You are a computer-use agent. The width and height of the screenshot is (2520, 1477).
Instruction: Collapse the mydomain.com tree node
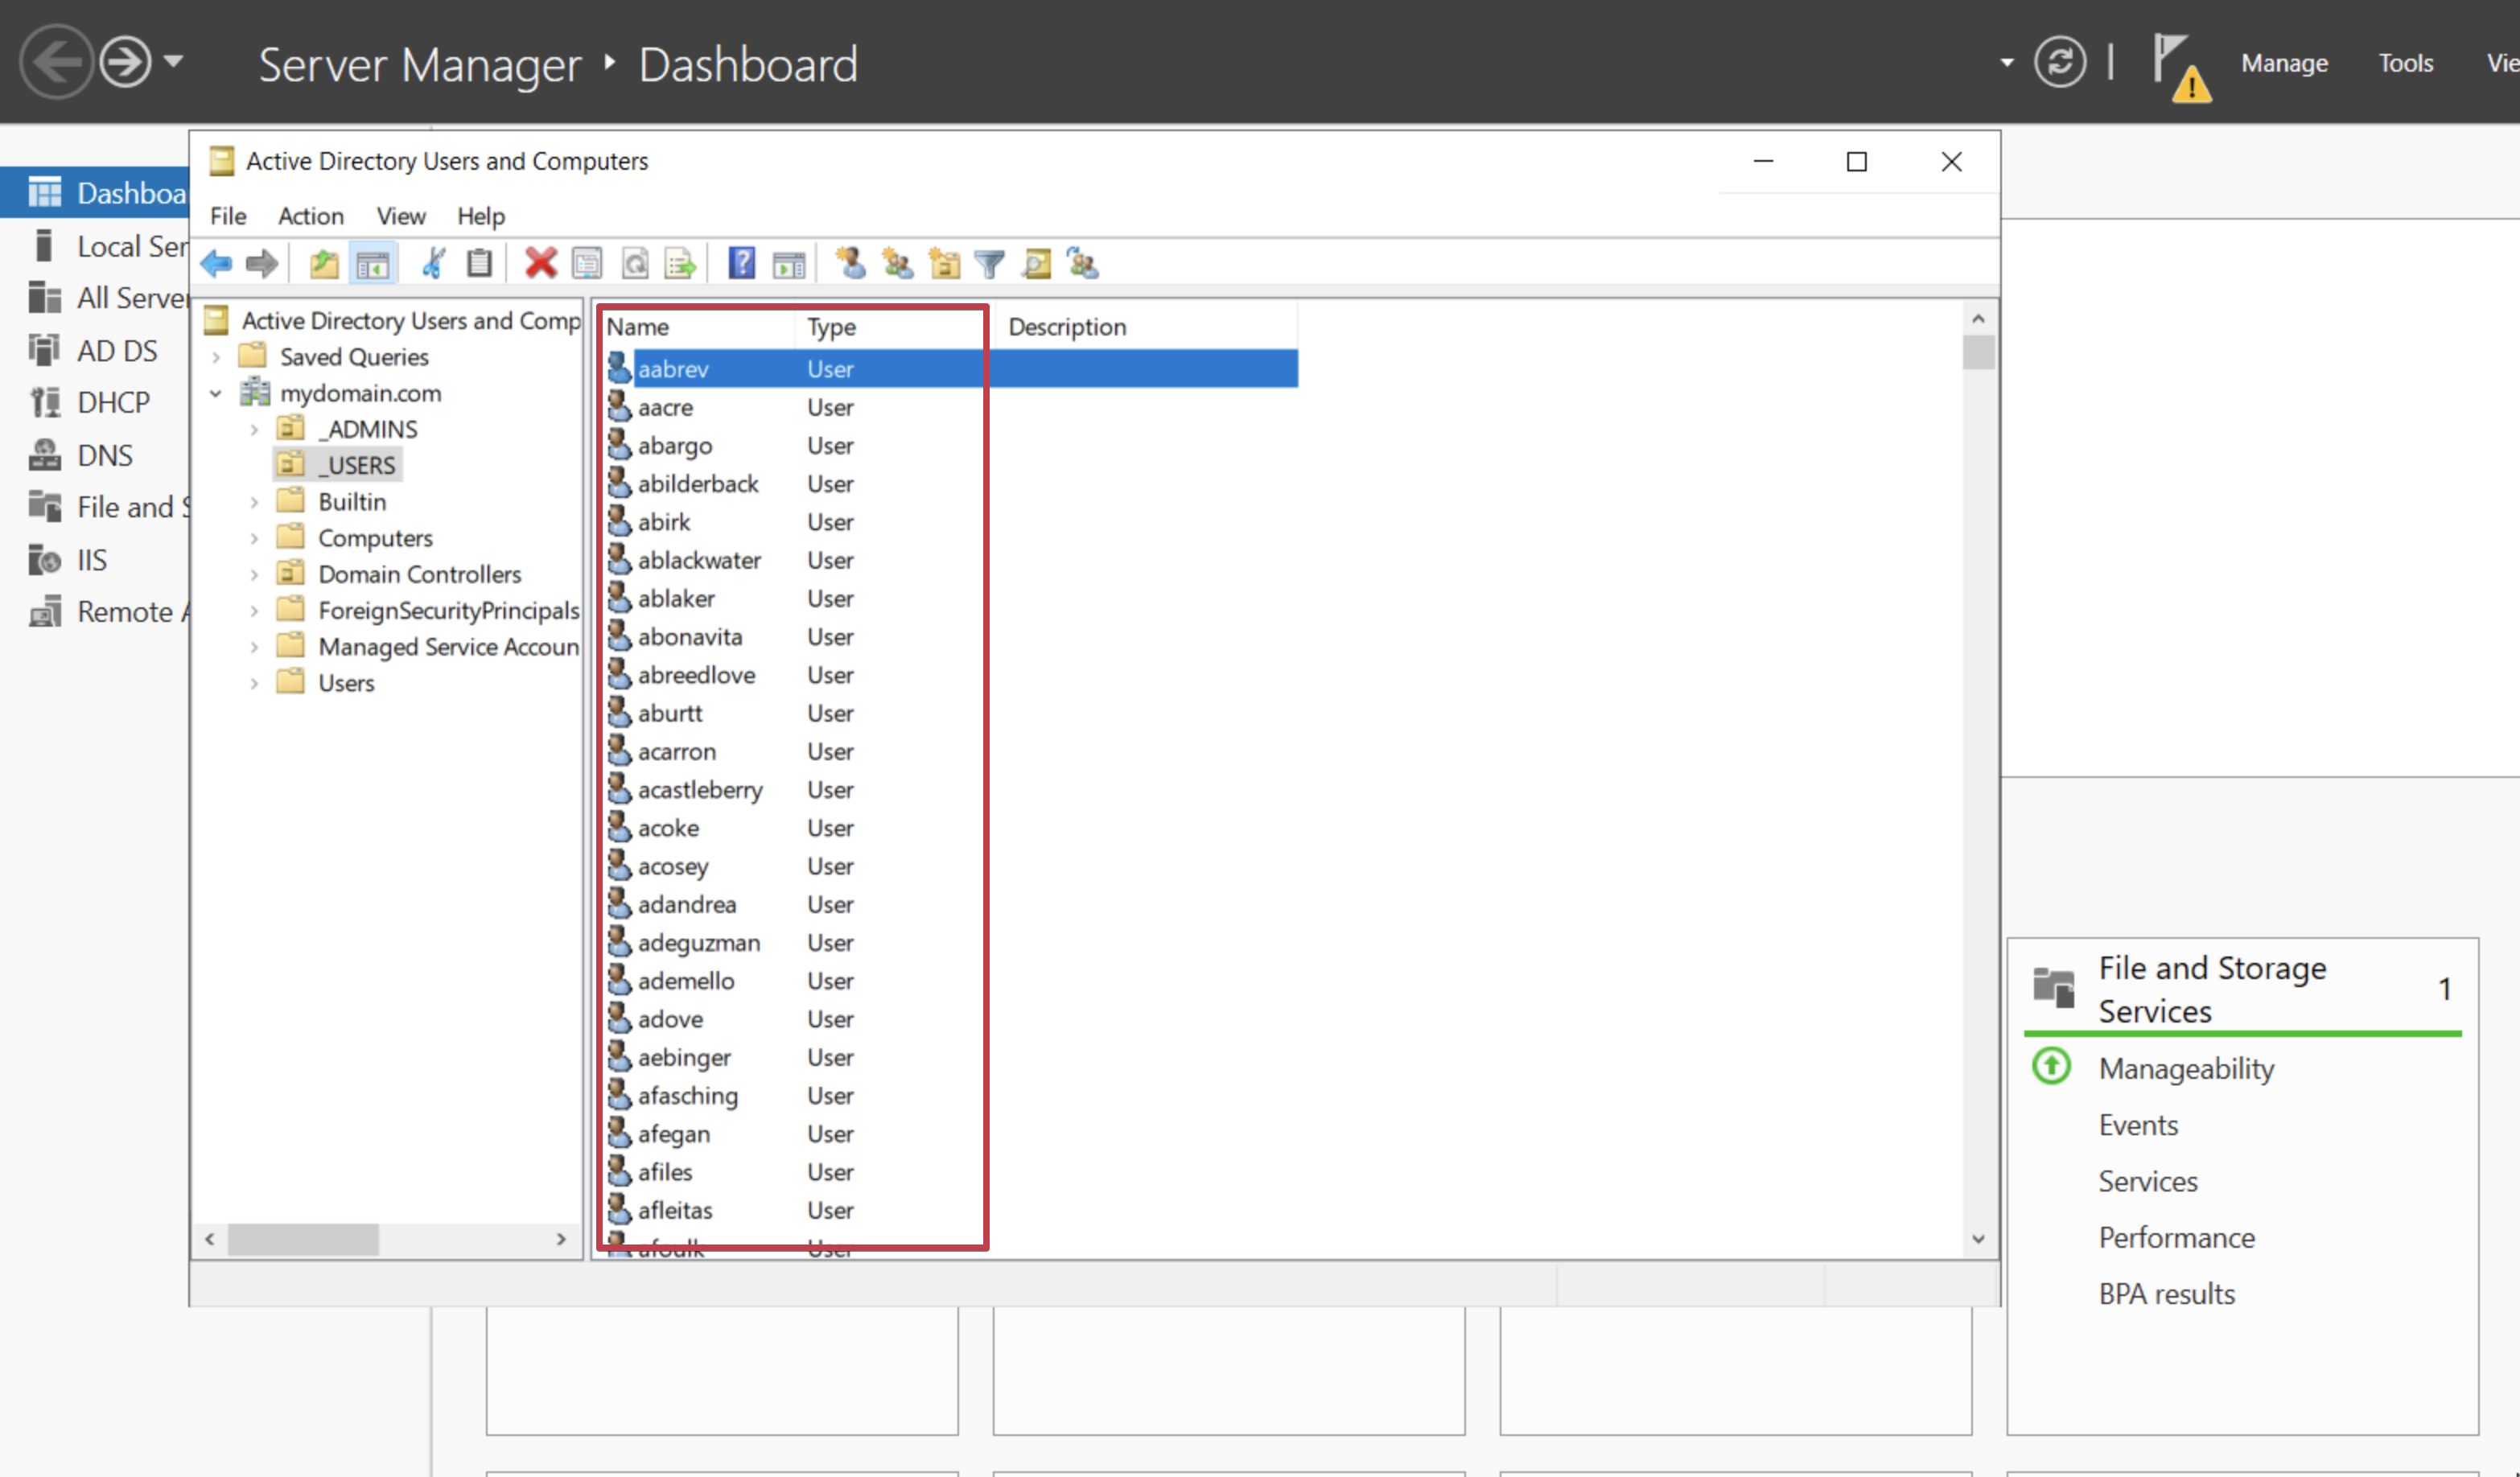pos(216,394)
